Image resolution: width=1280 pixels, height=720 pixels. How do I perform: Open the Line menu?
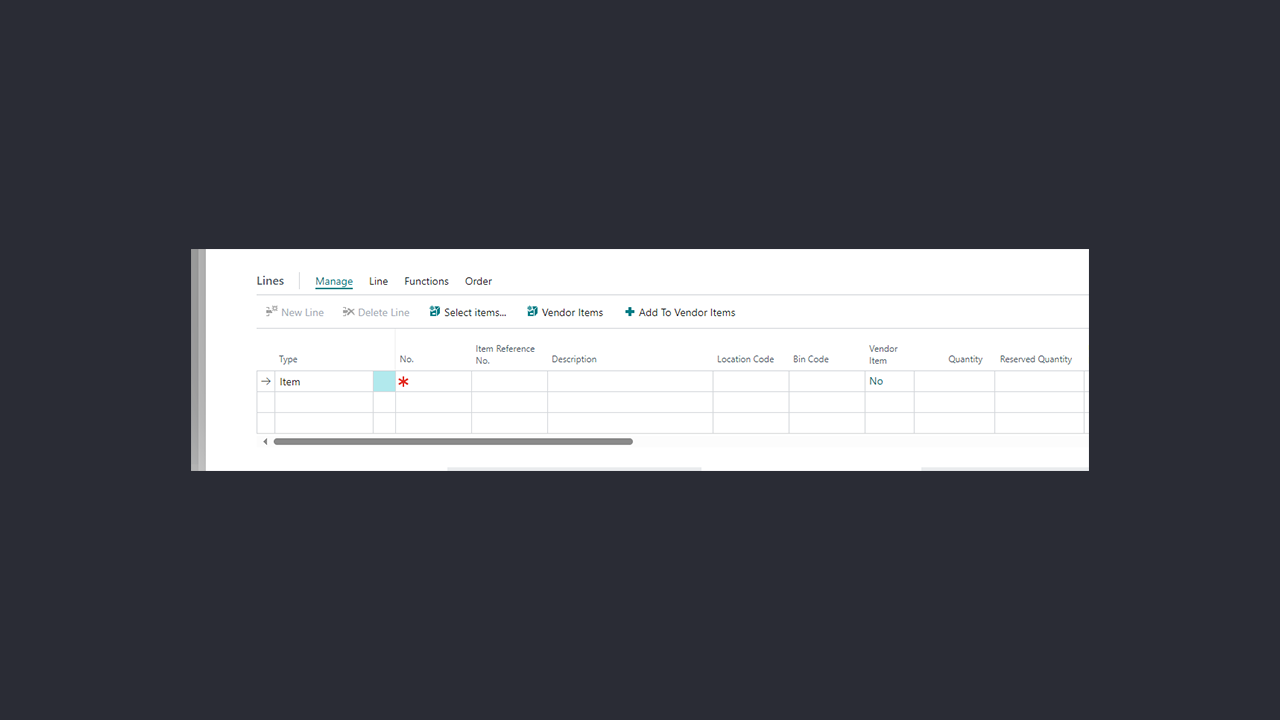pos(378,281)
